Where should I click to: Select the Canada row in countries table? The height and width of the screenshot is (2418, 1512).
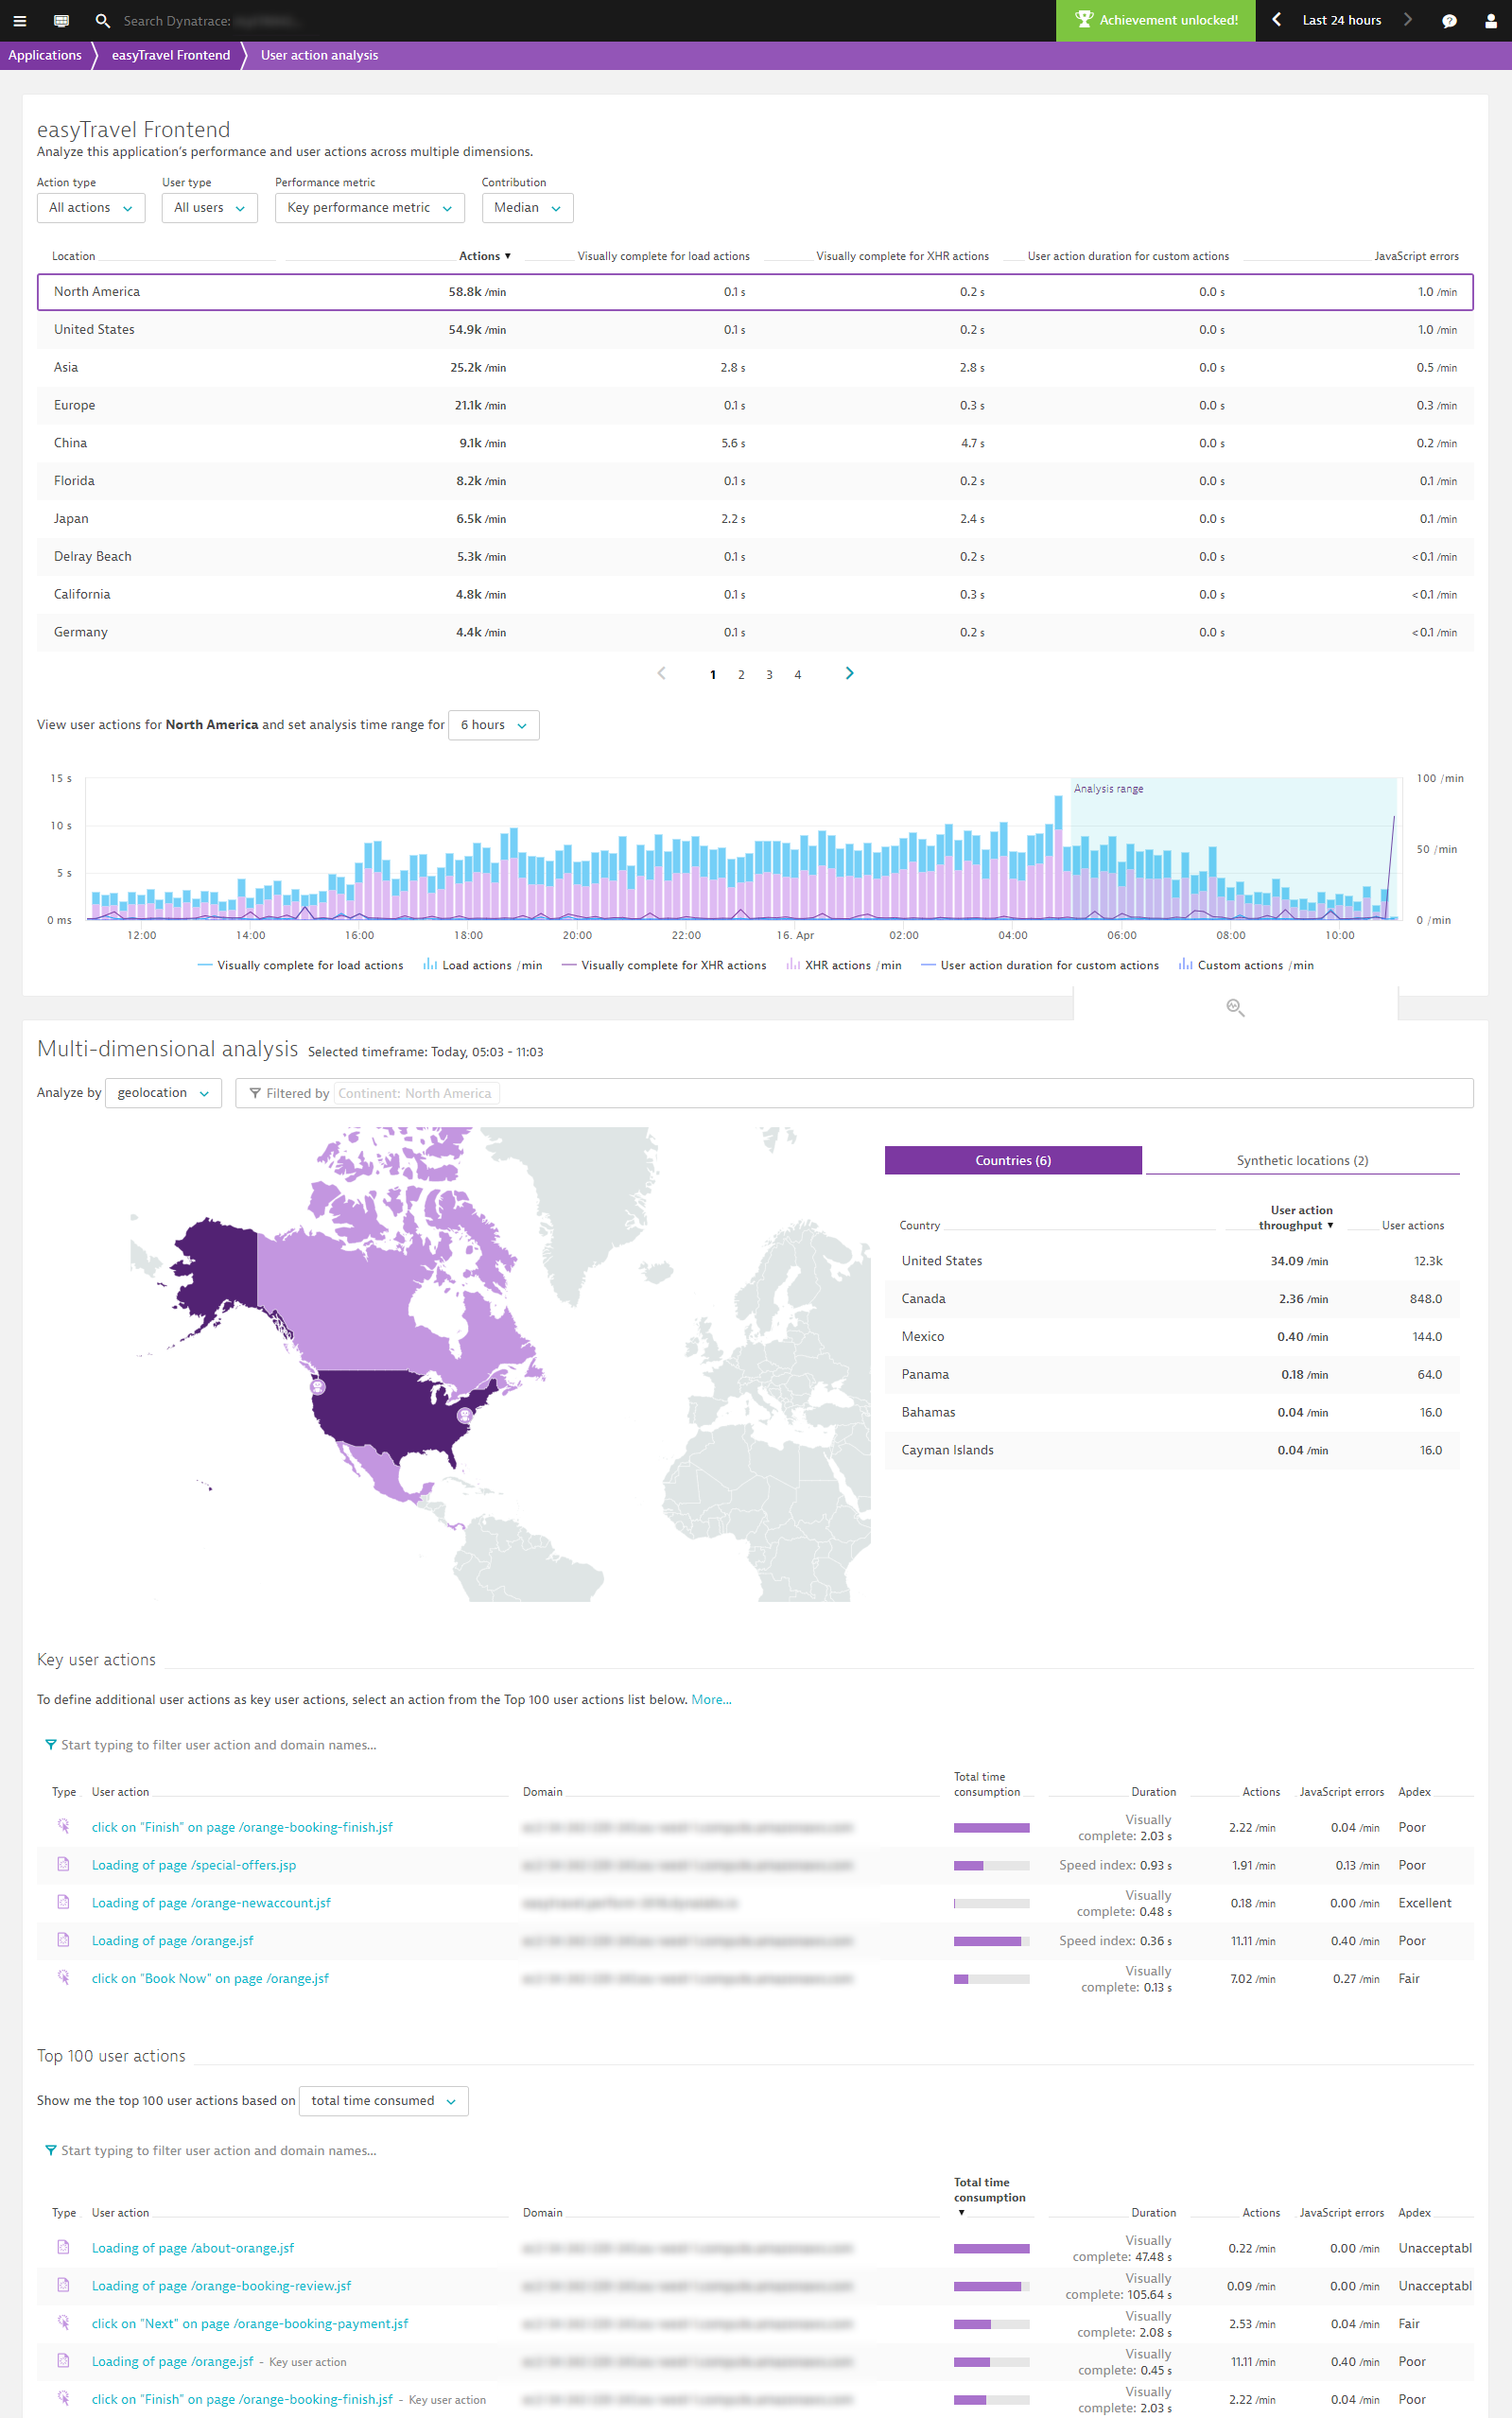(x=1172, y=1298)
